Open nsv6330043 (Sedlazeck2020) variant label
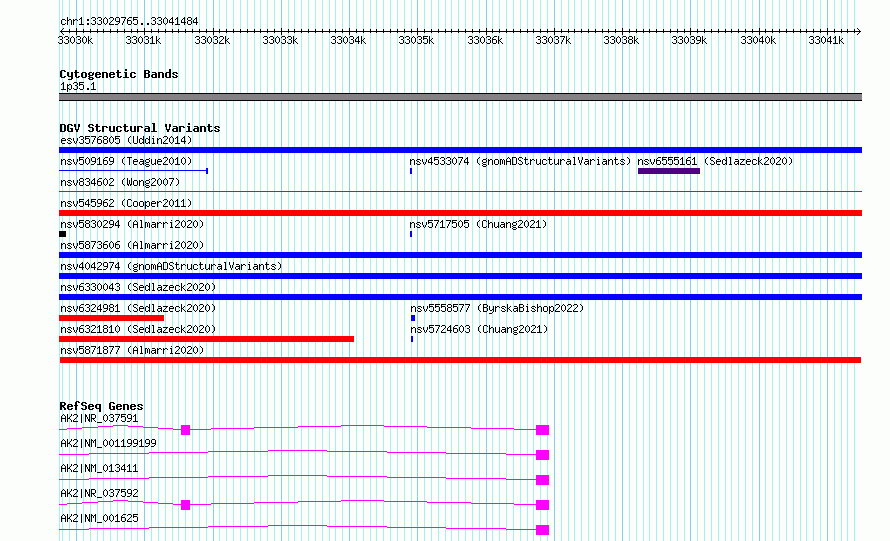890x541 pixels. [x=138, y=287]
